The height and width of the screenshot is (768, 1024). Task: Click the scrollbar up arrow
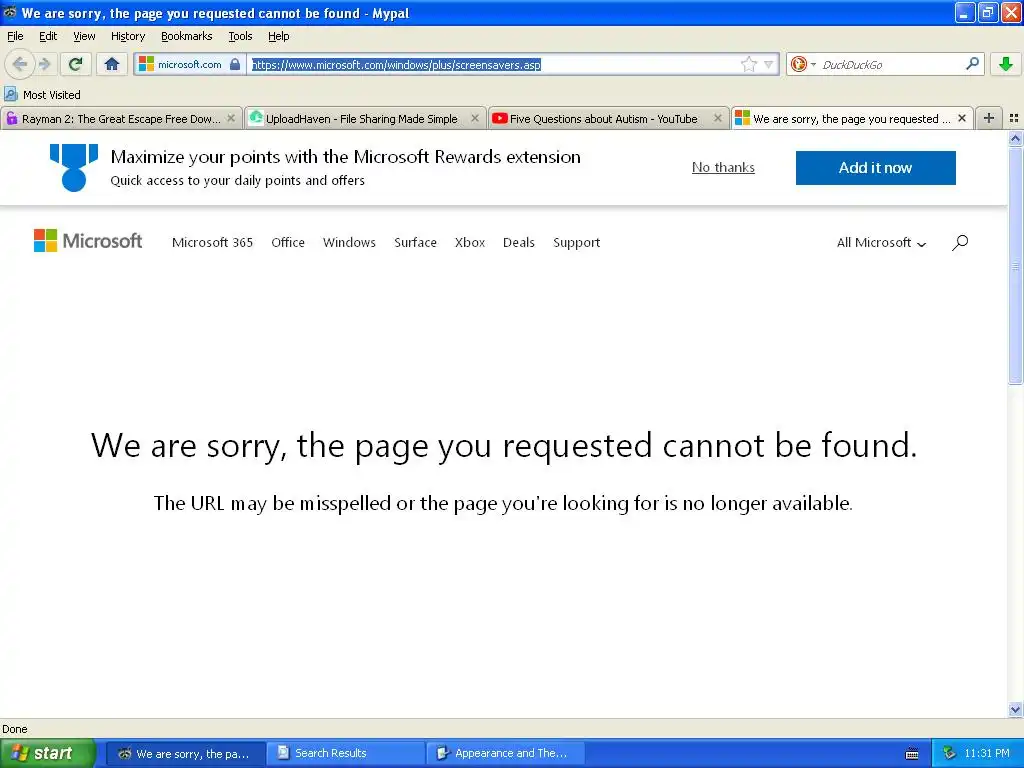coord(1015,138)
